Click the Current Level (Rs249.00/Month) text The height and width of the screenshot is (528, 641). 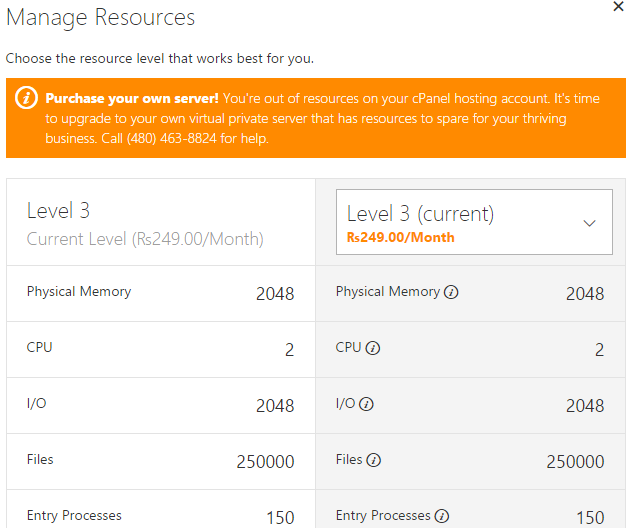click(x=145, y=239)
